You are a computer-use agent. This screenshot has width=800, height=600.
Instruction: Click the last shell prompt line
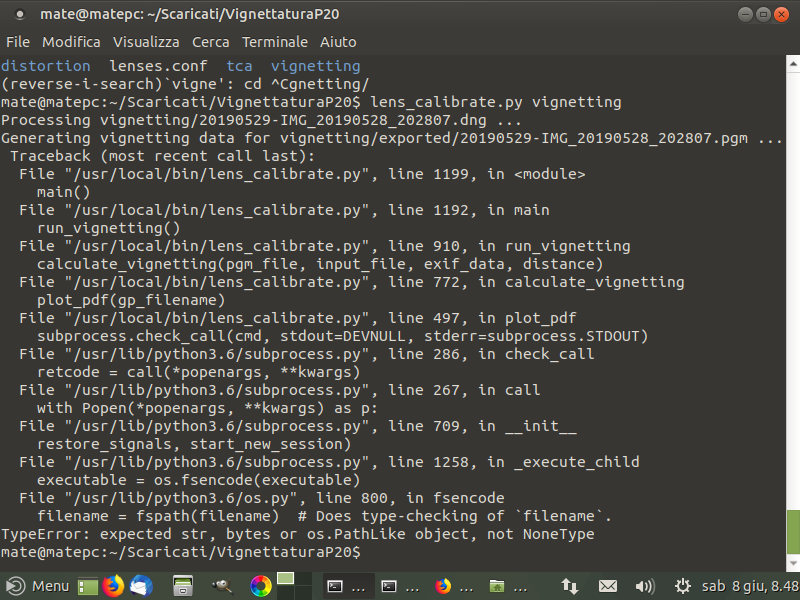tap(181, 552)
